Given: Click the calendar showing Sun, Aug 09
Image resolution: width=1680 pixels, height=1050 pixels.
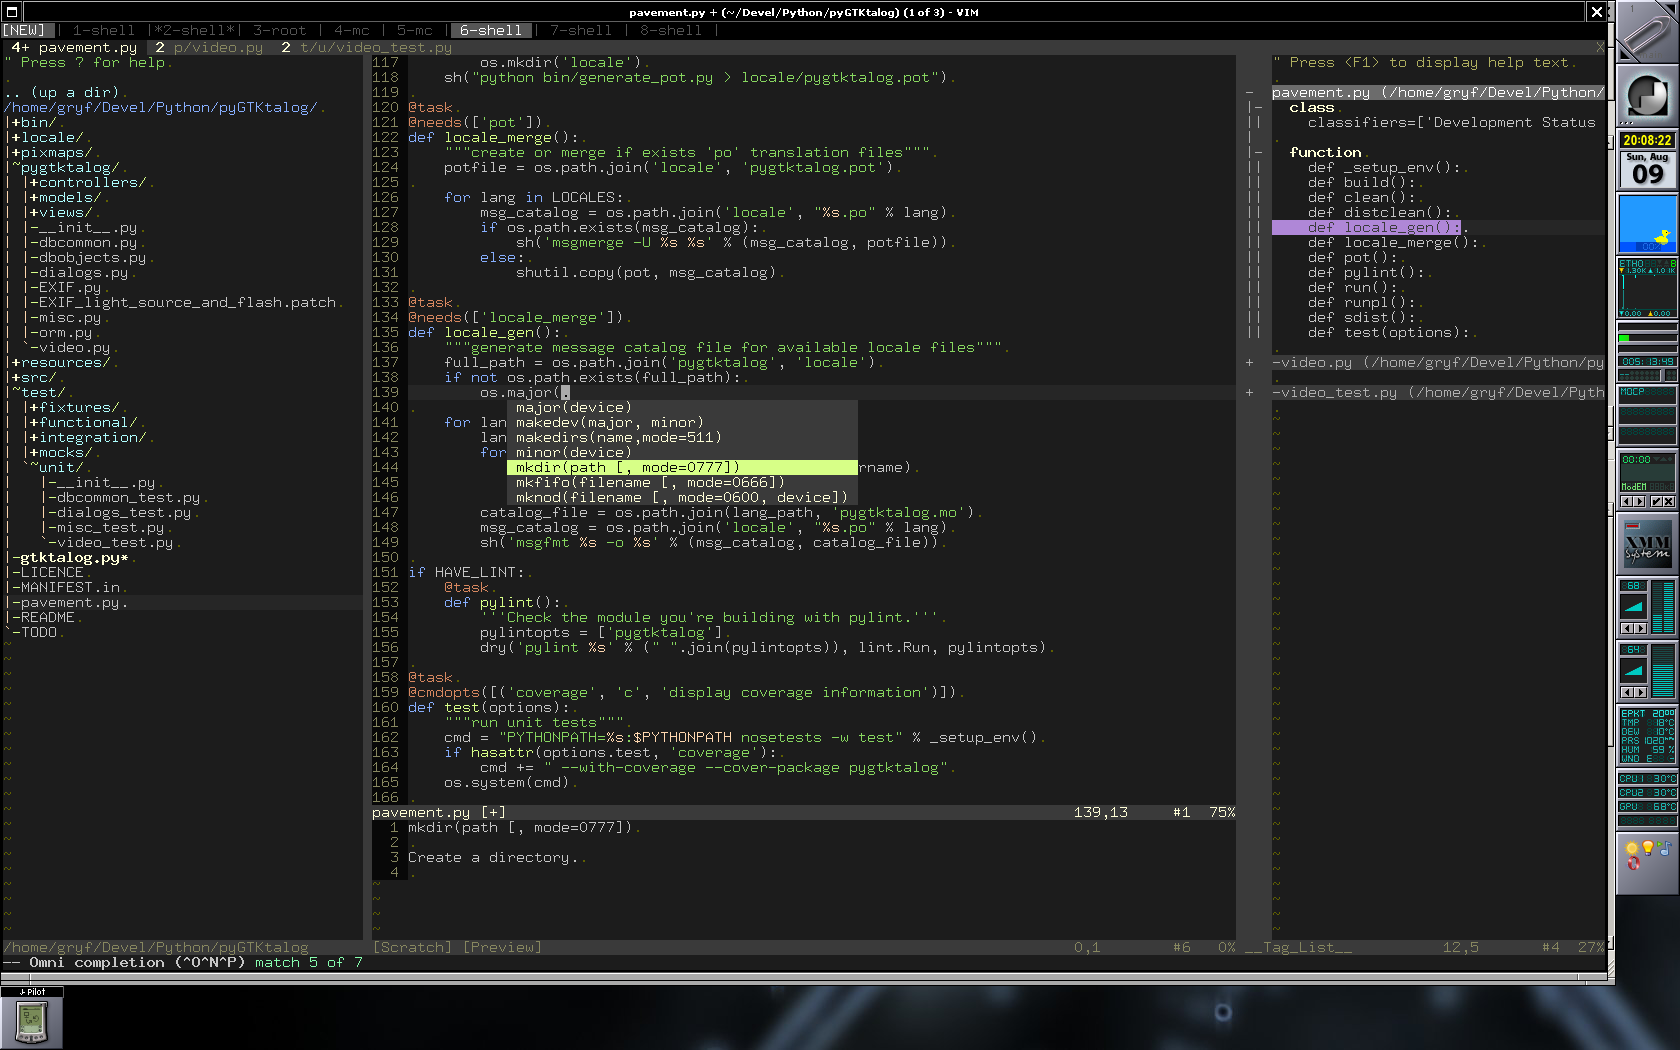Looking at the screenshot, I should (x=1647, y=170).
